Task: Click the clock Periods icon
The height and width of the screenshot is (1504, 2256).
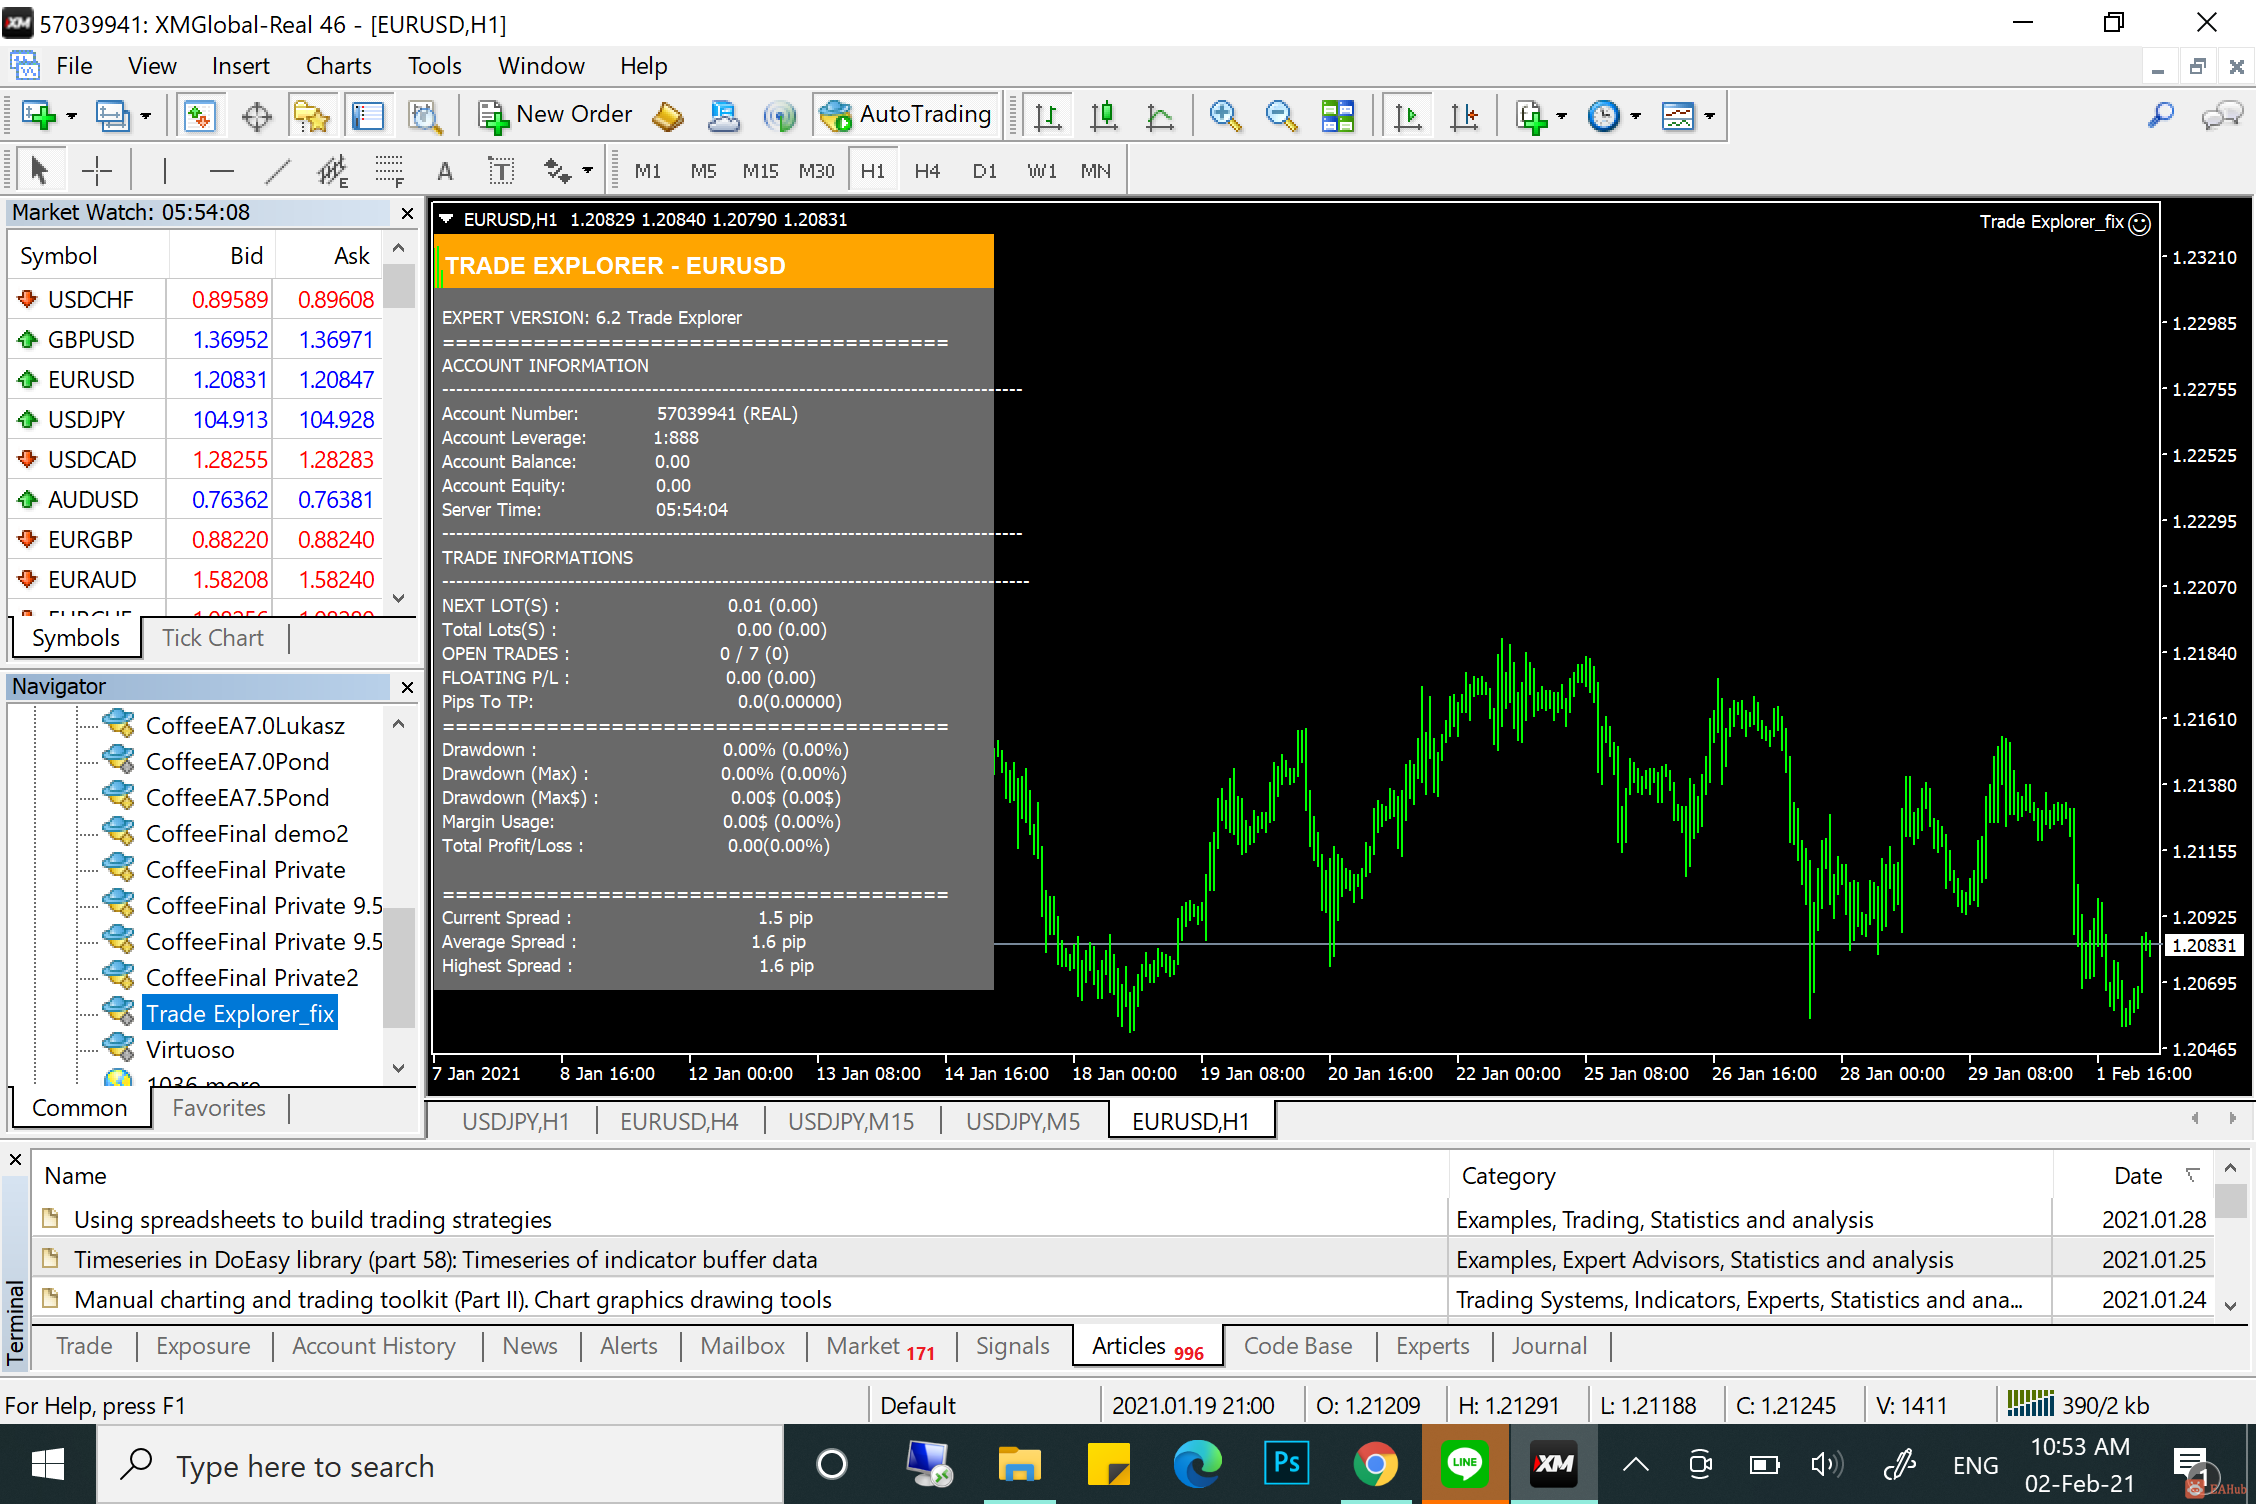Action: 1604,116
